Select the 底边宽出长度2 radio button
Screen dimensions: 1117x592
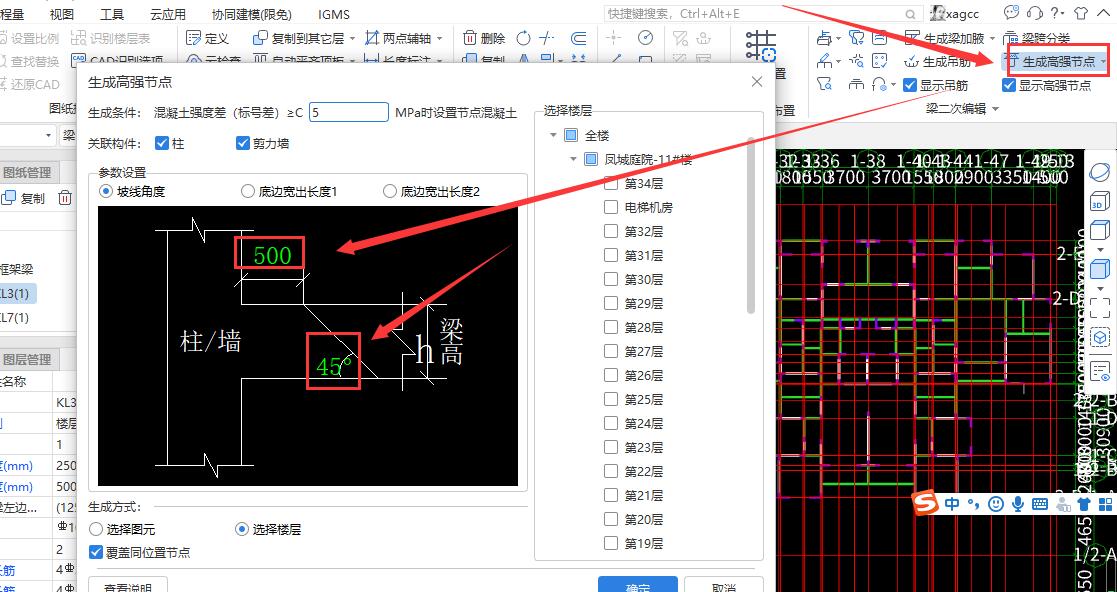pos(390,191)
